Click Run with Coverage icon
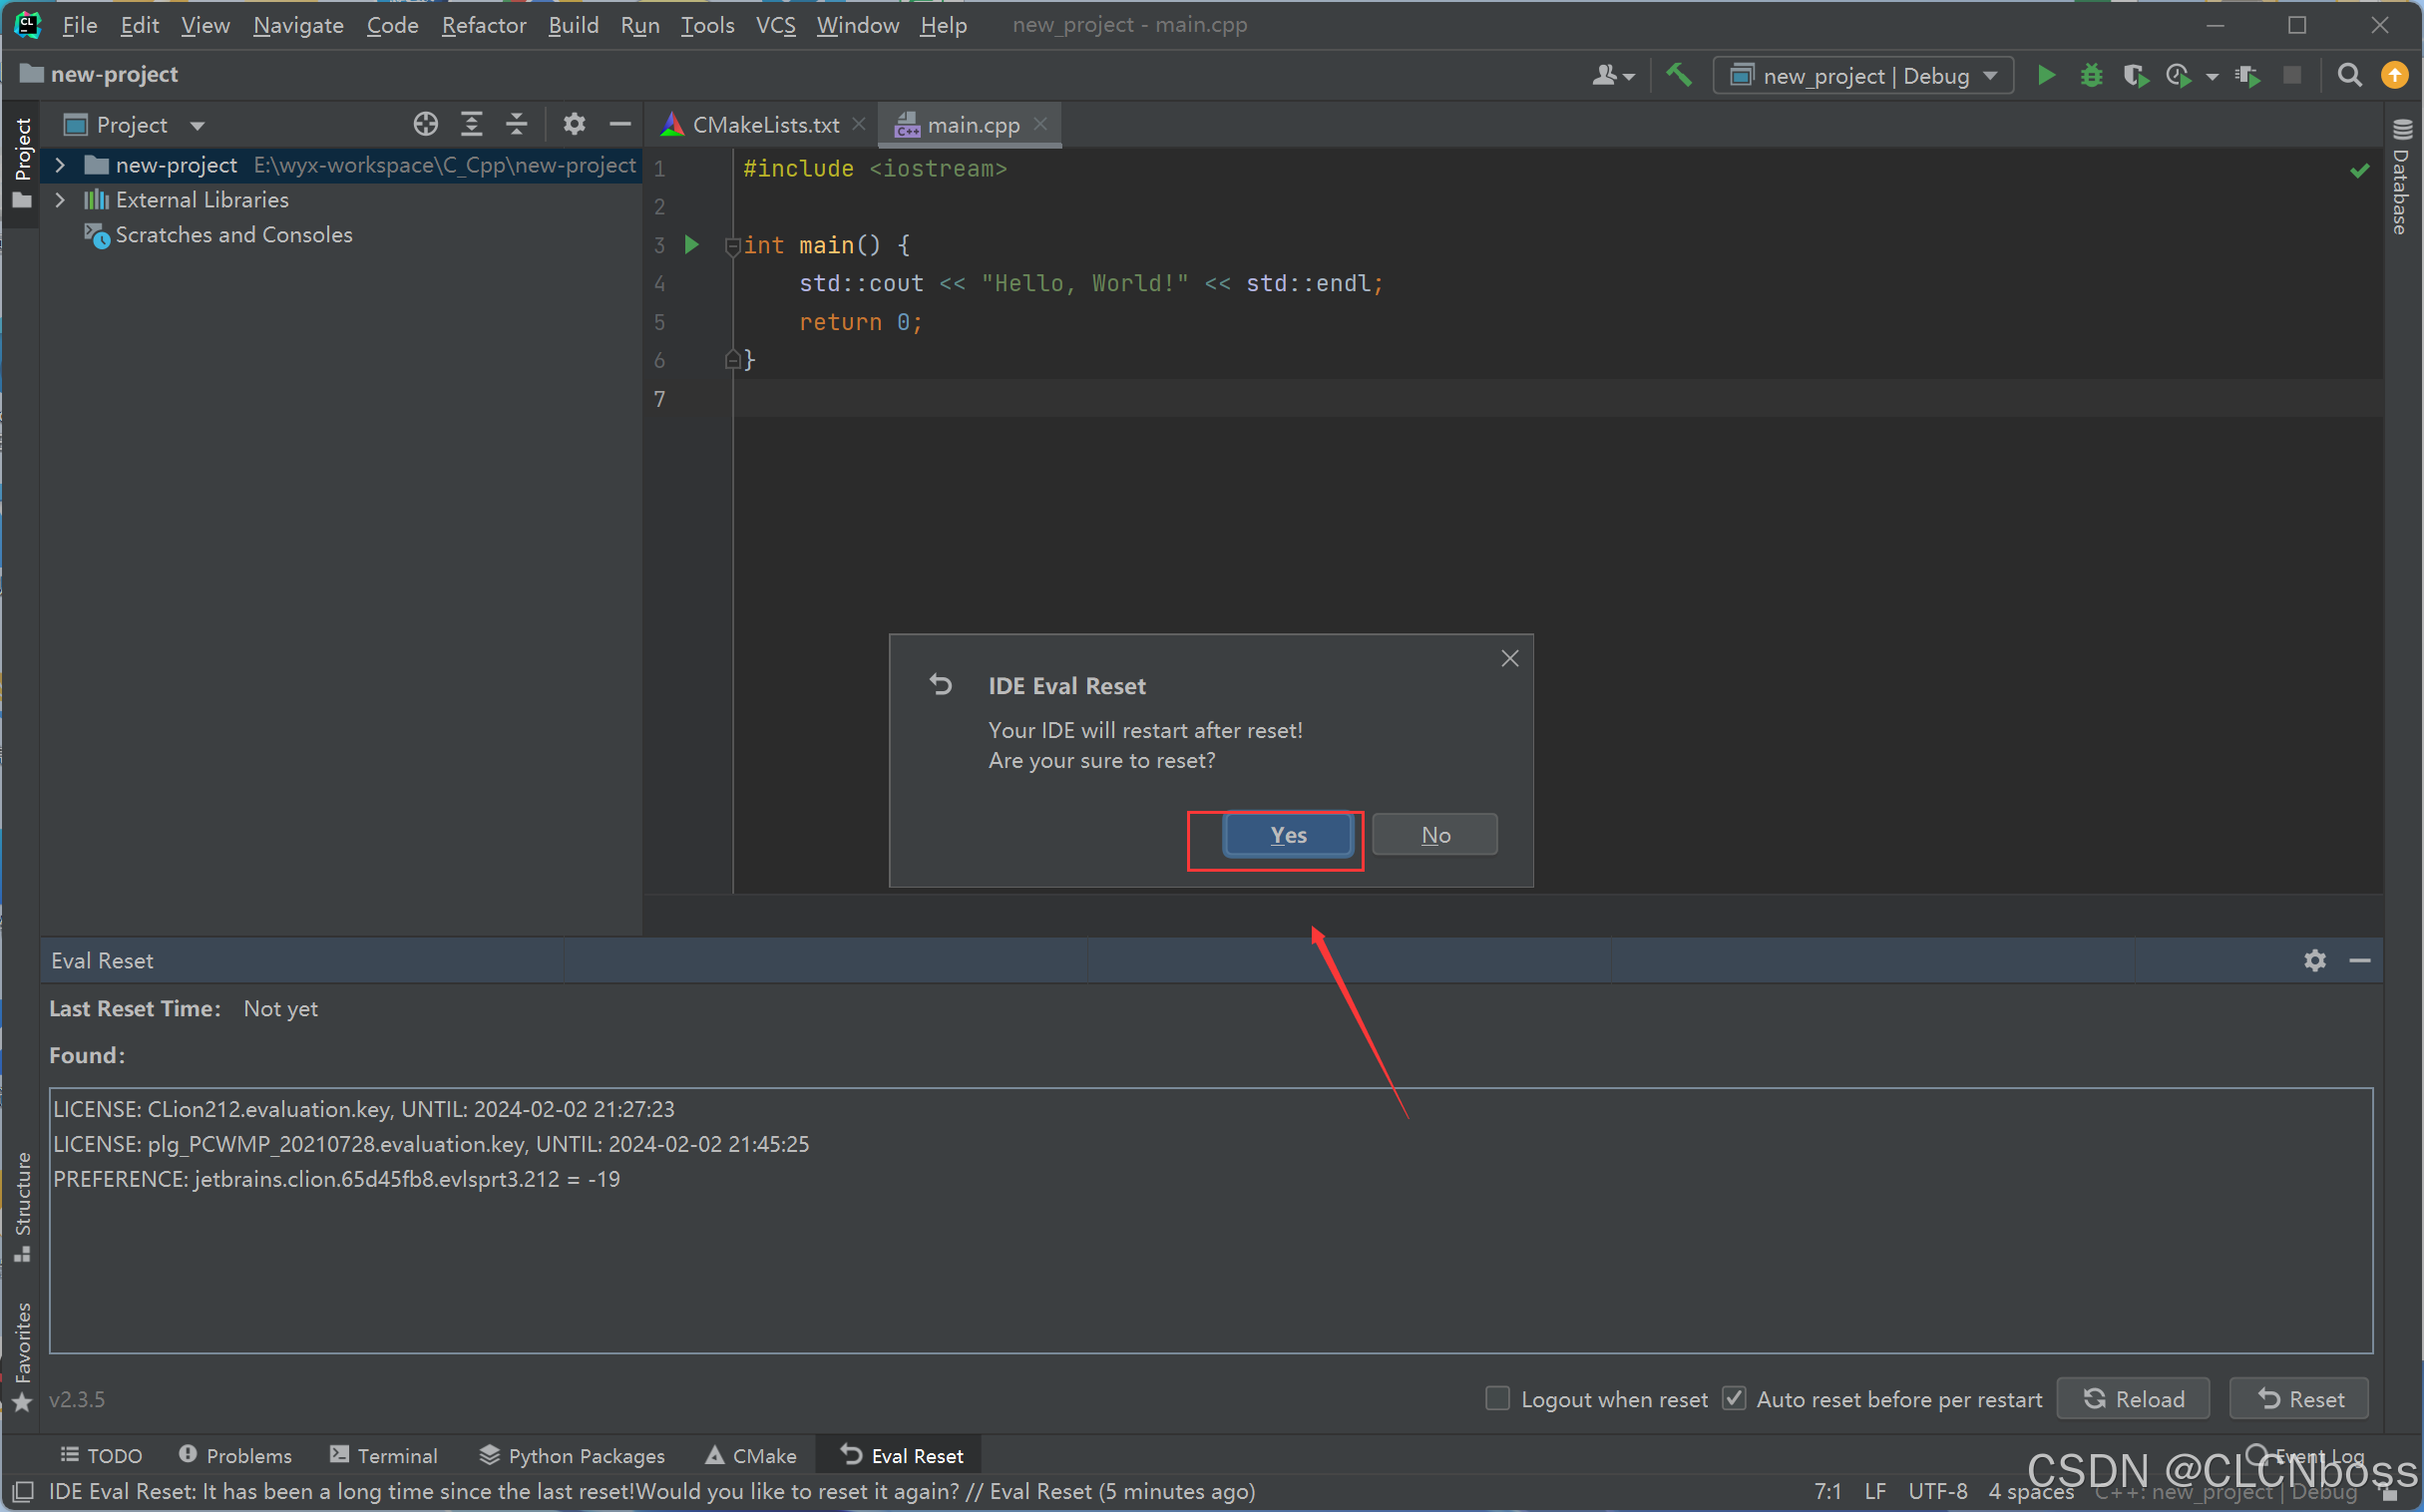2424x1512 pixels. tap(2134, 75)
